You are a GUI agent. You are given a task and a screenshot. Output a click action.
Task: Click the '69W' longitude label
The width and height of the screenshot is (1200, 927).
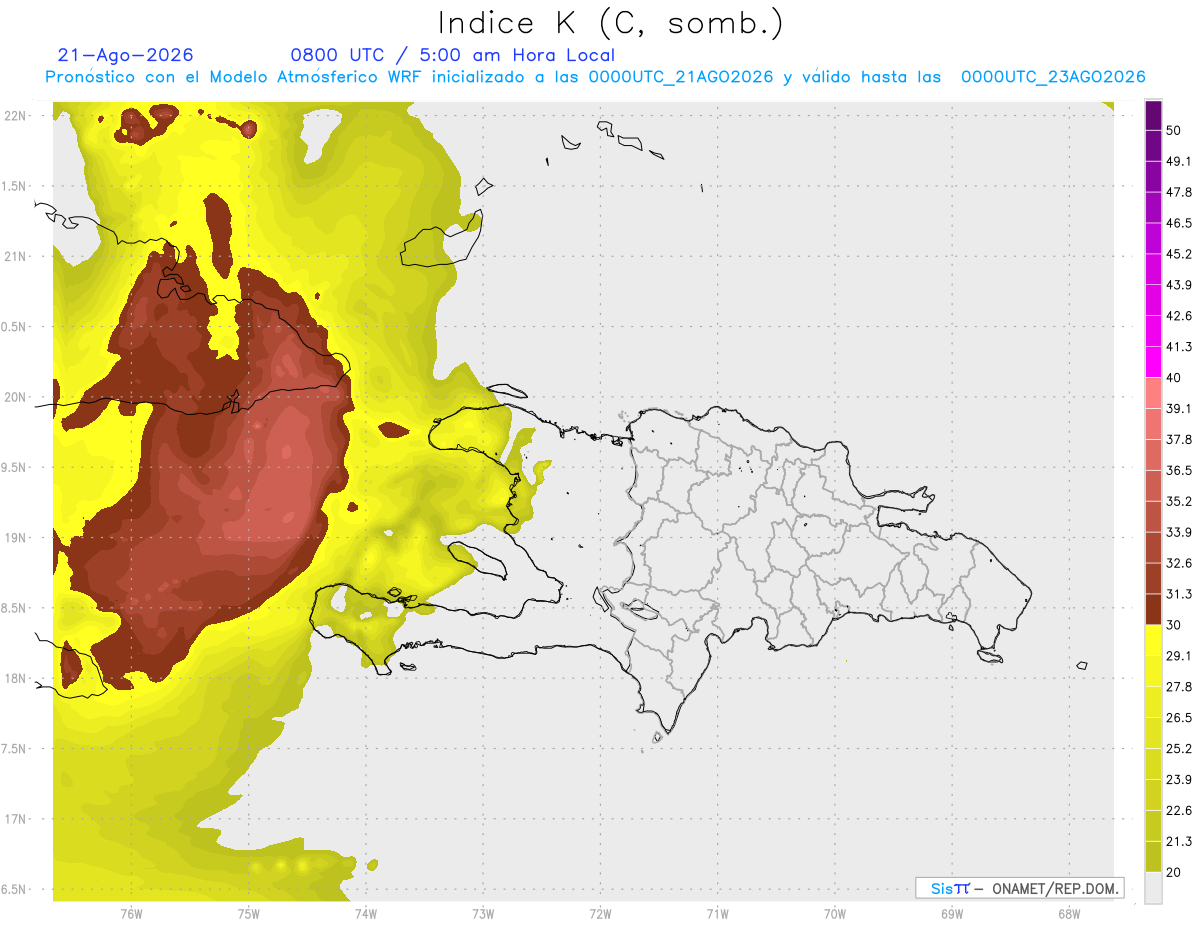pos(952,914)
